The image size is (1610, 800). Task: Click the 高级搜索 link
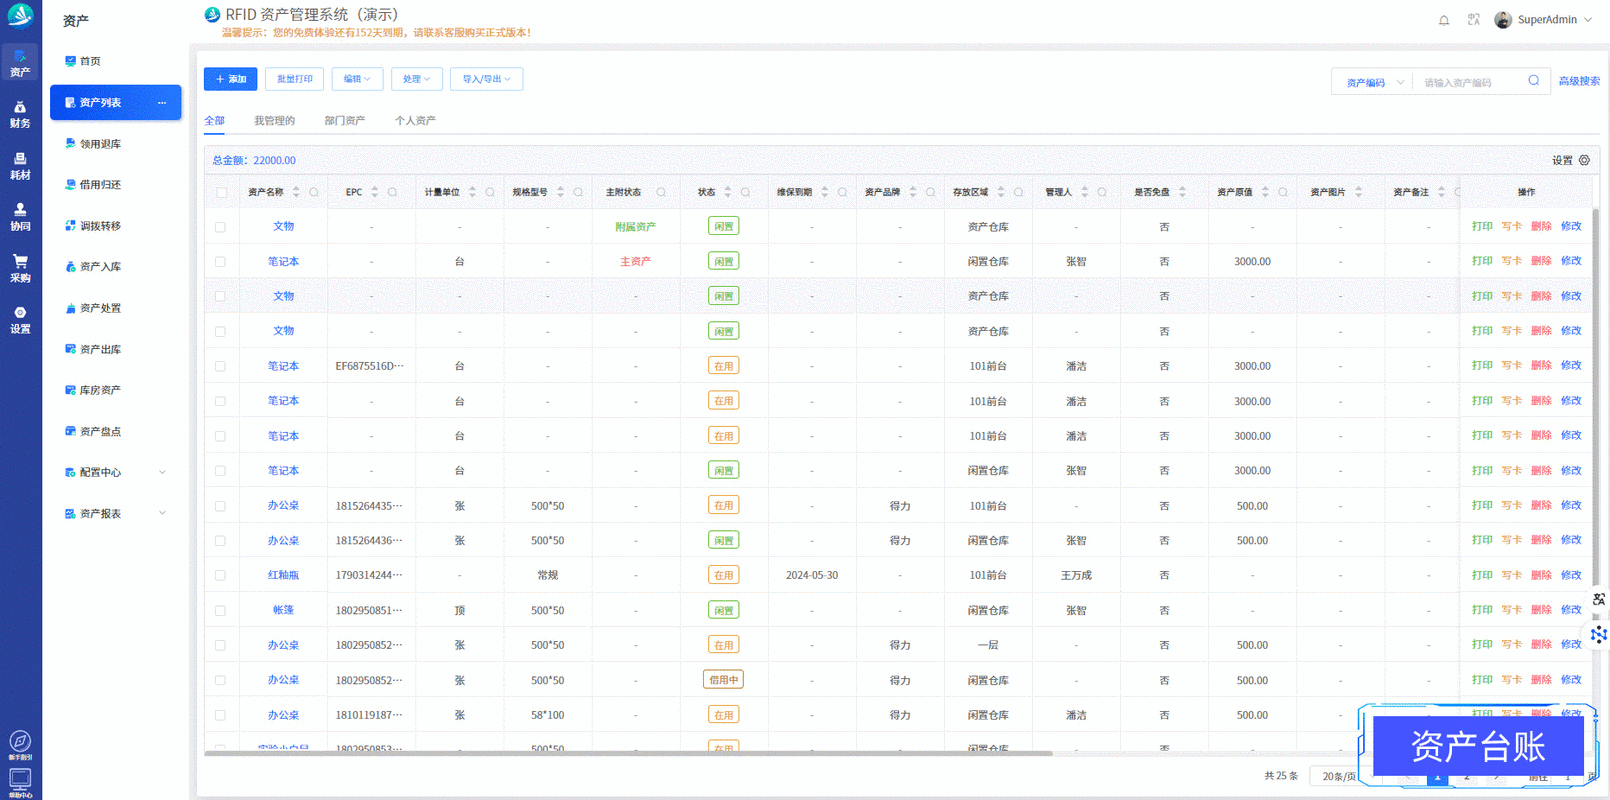[1579, 81]
